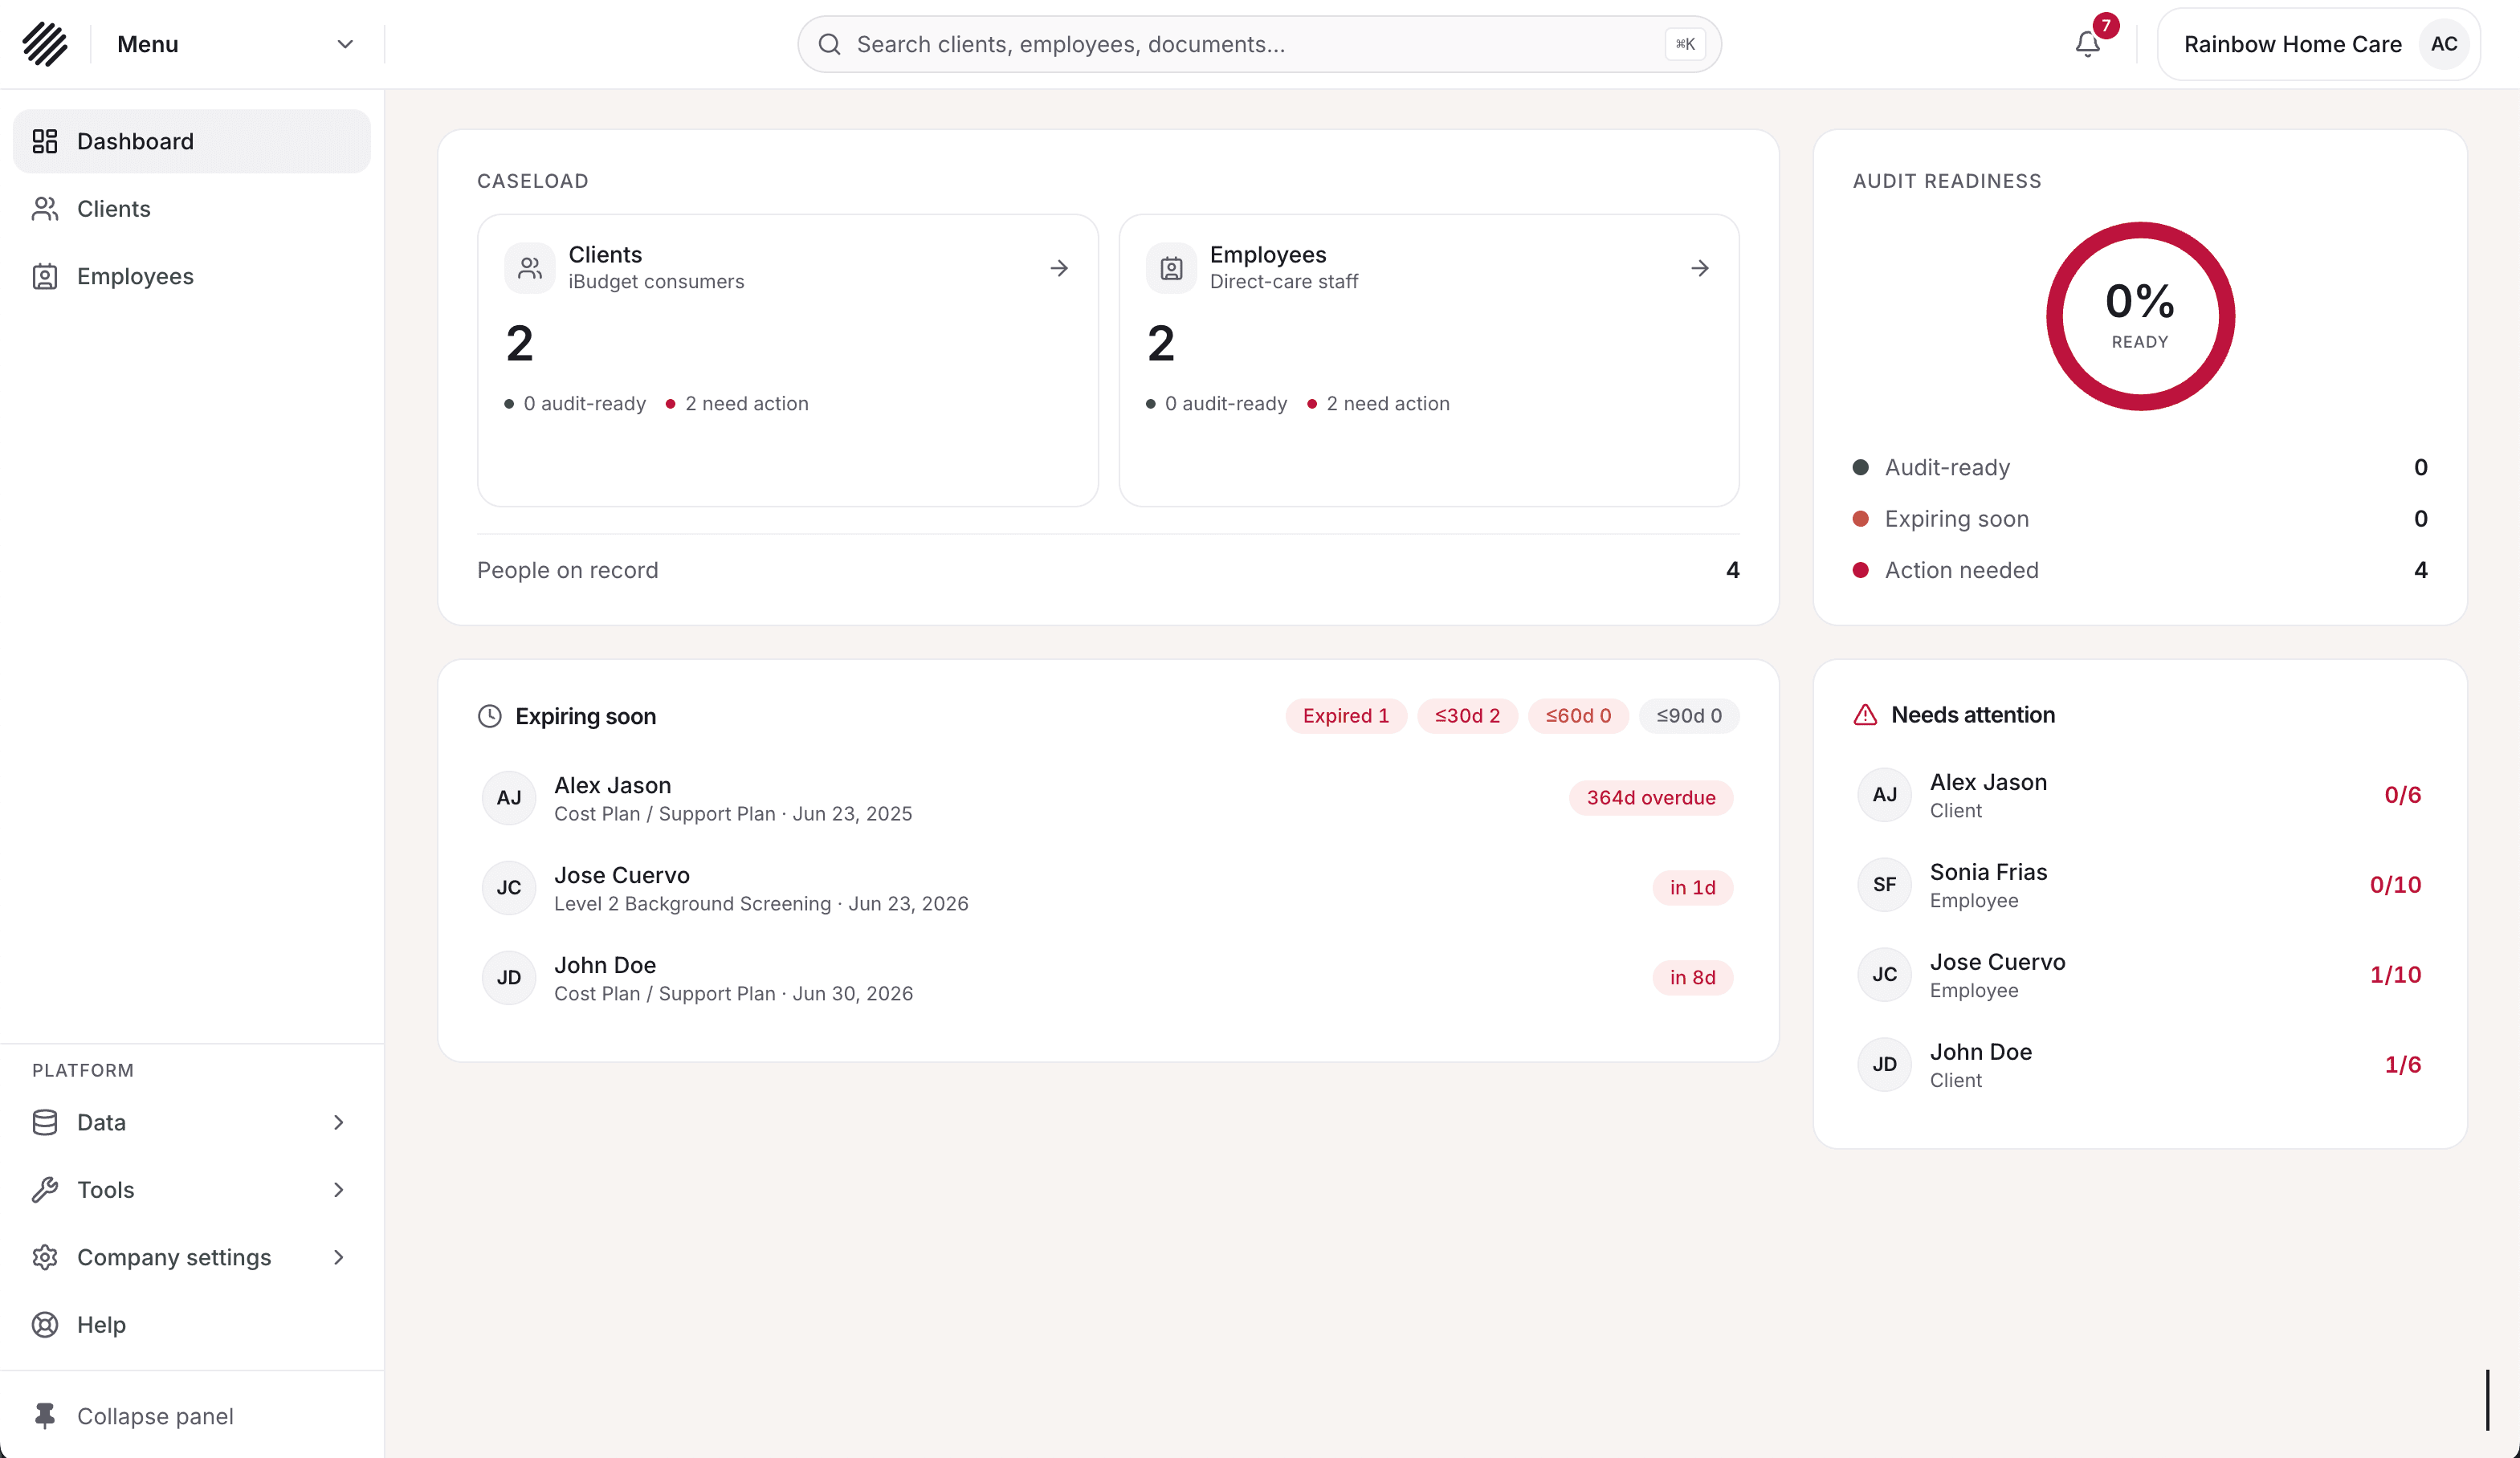Click the Action needed legend row
The height and width of the screenshot is (1458, 2520).
pos(2140,570)
